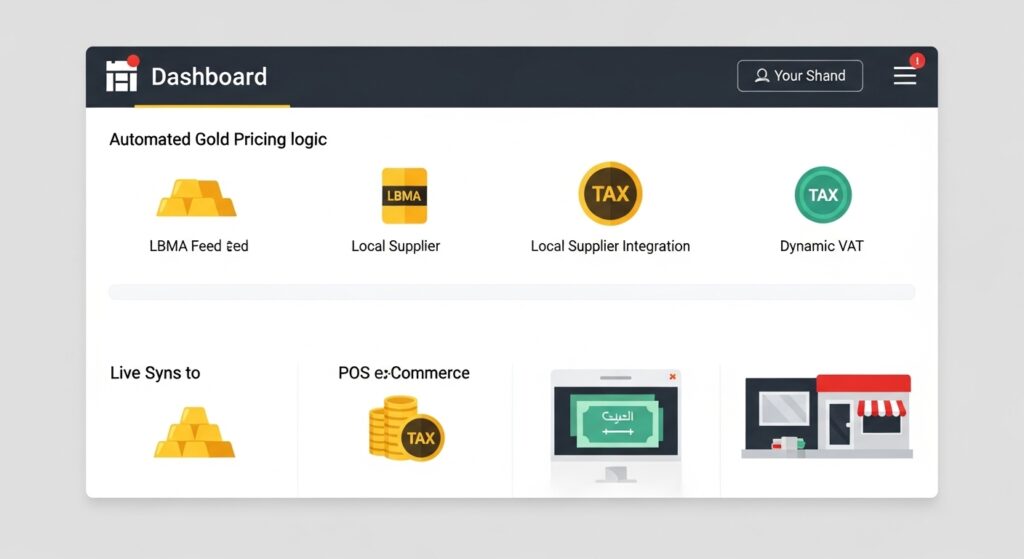The width and height of the screenshot is (1024, 559).
Task: Open the computer monitor with banknote image
Action: (615, 425)
